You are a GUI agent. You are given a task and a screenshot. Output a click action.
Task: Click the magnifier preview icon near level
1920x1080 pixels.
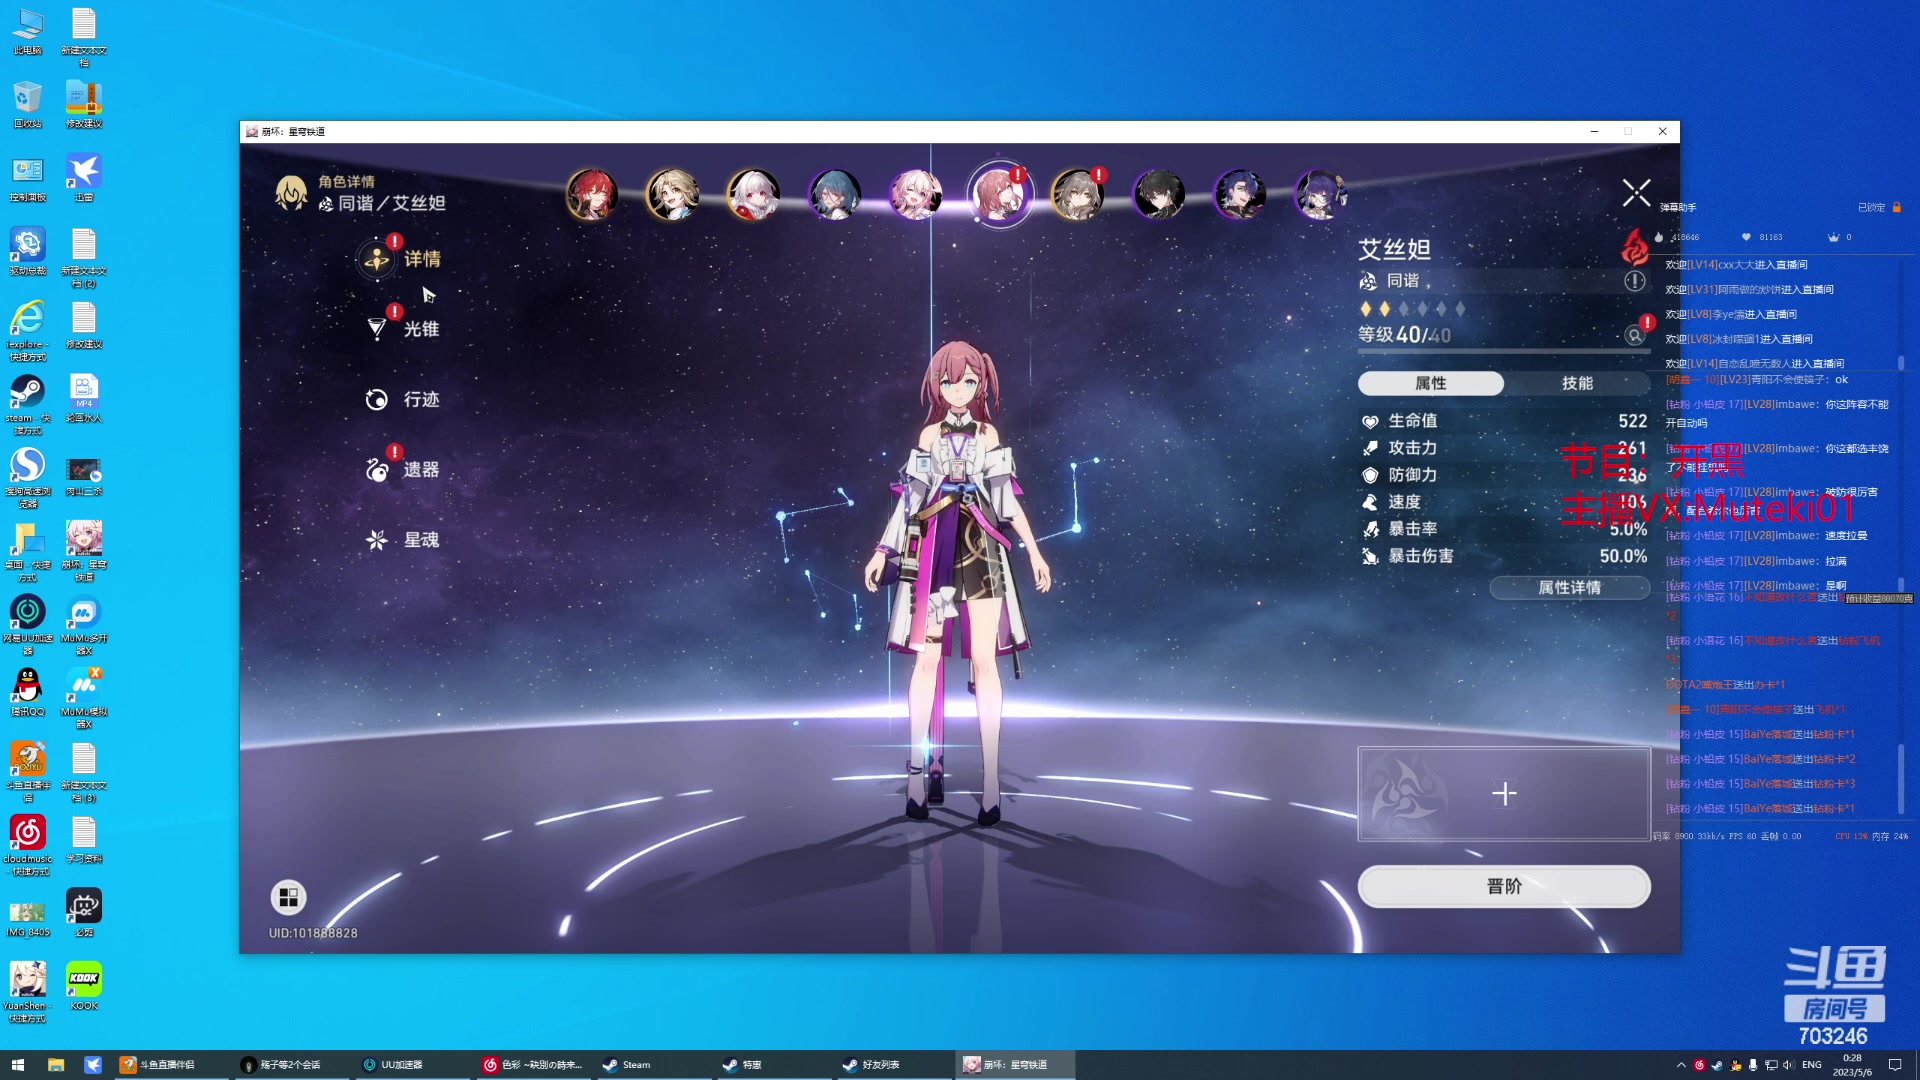[x=1635, y=335]
